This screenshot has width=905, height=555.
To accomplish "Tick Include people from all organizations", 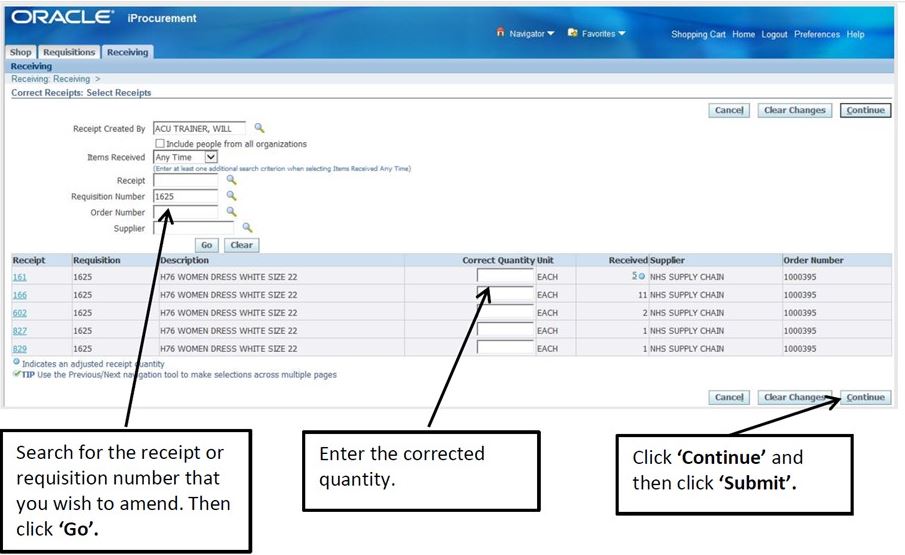I will click(160, 143).
